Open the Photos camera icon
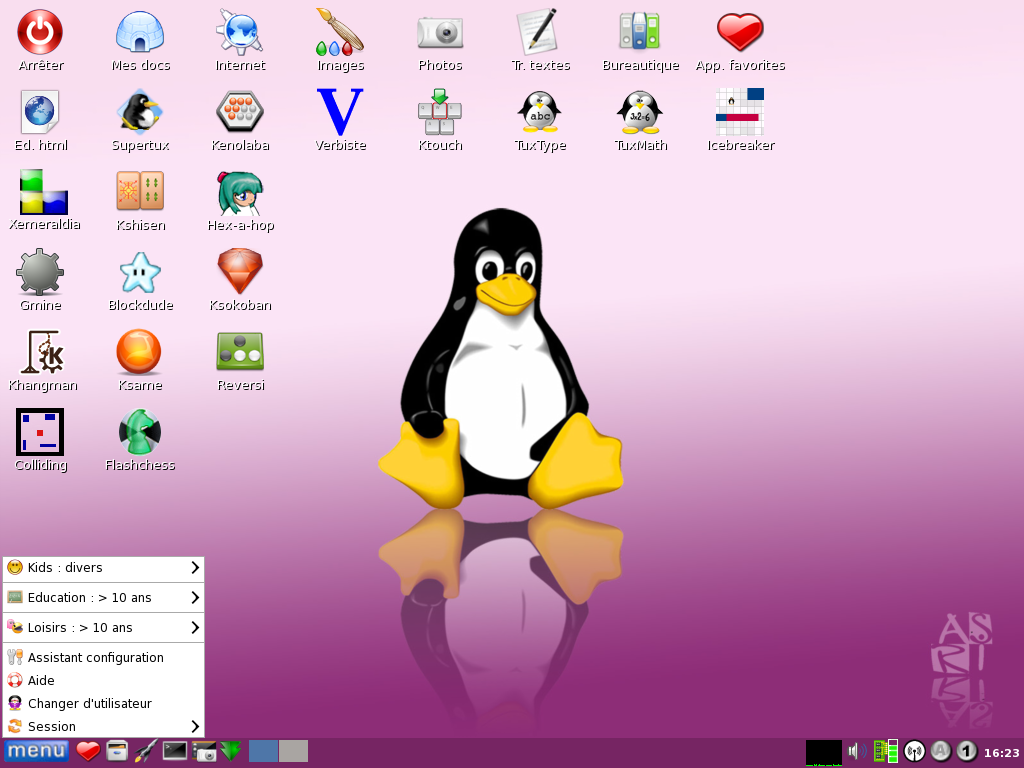The image size is (1024, 768). (440, 32)
